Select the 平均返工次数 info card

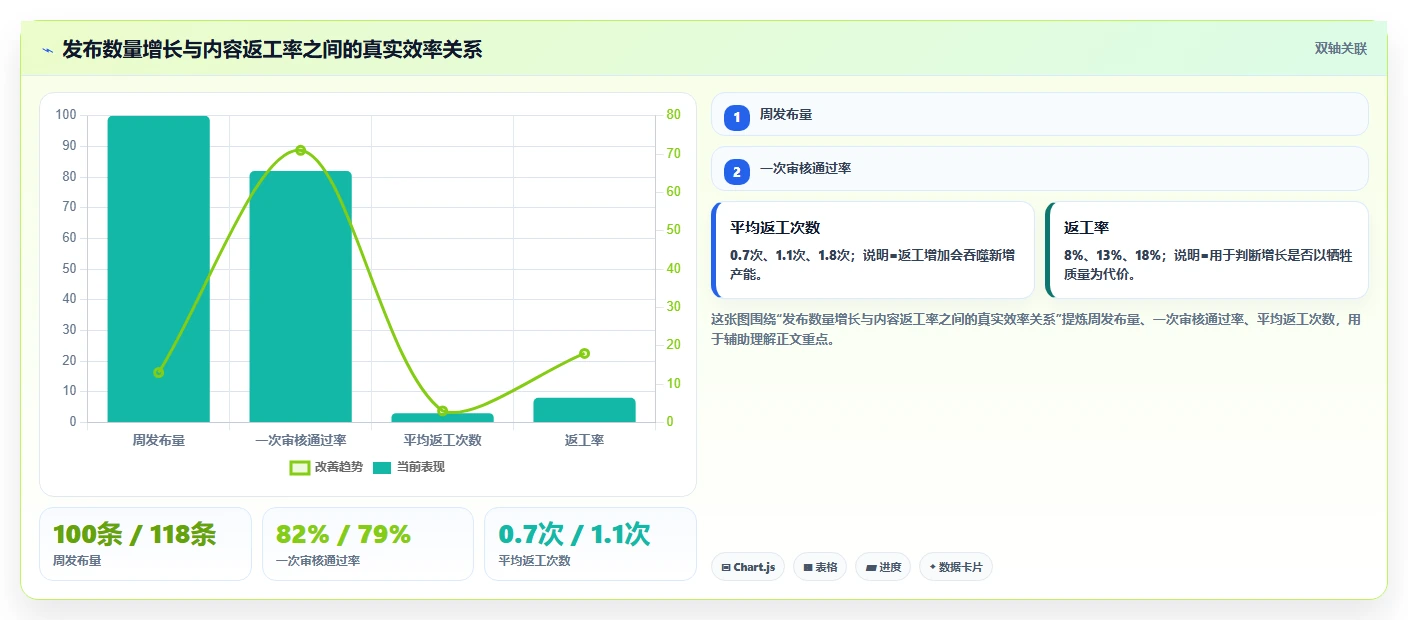click(872, 250)
